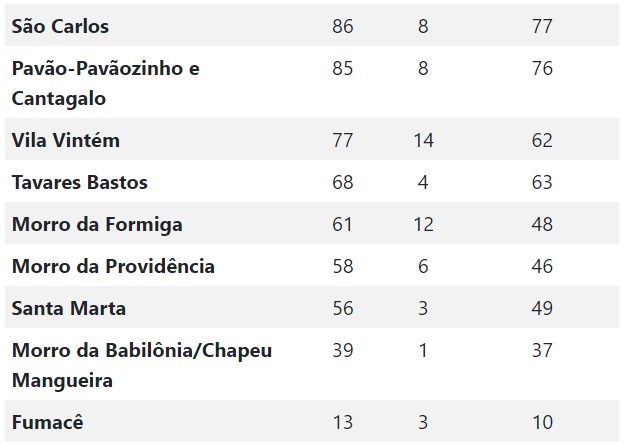Click value 39 in Morro da Babilônia row
Screen dimensions: 629x445
click(343, 350)
